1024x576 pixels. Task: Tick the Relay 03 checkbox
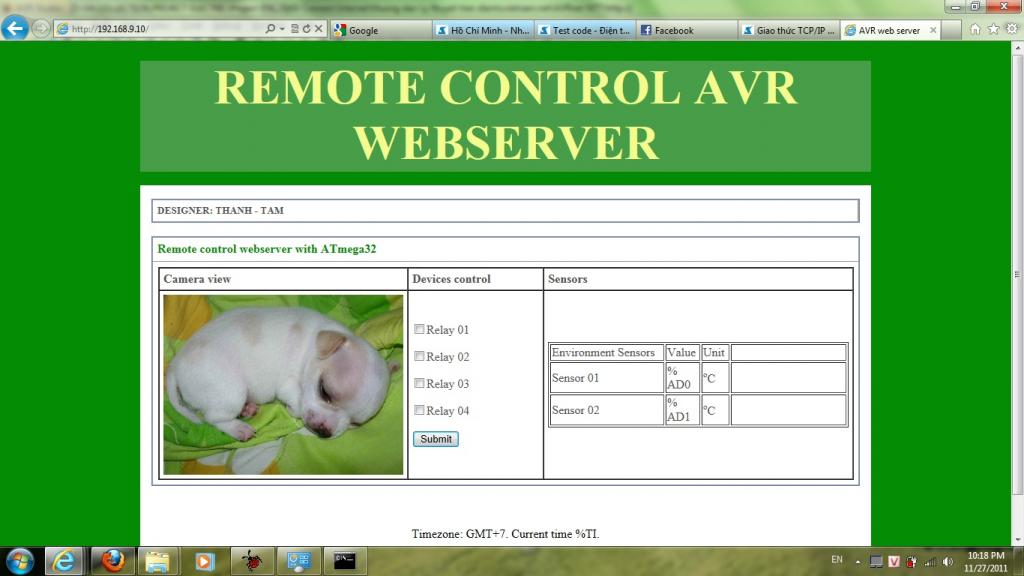point(419,383)
